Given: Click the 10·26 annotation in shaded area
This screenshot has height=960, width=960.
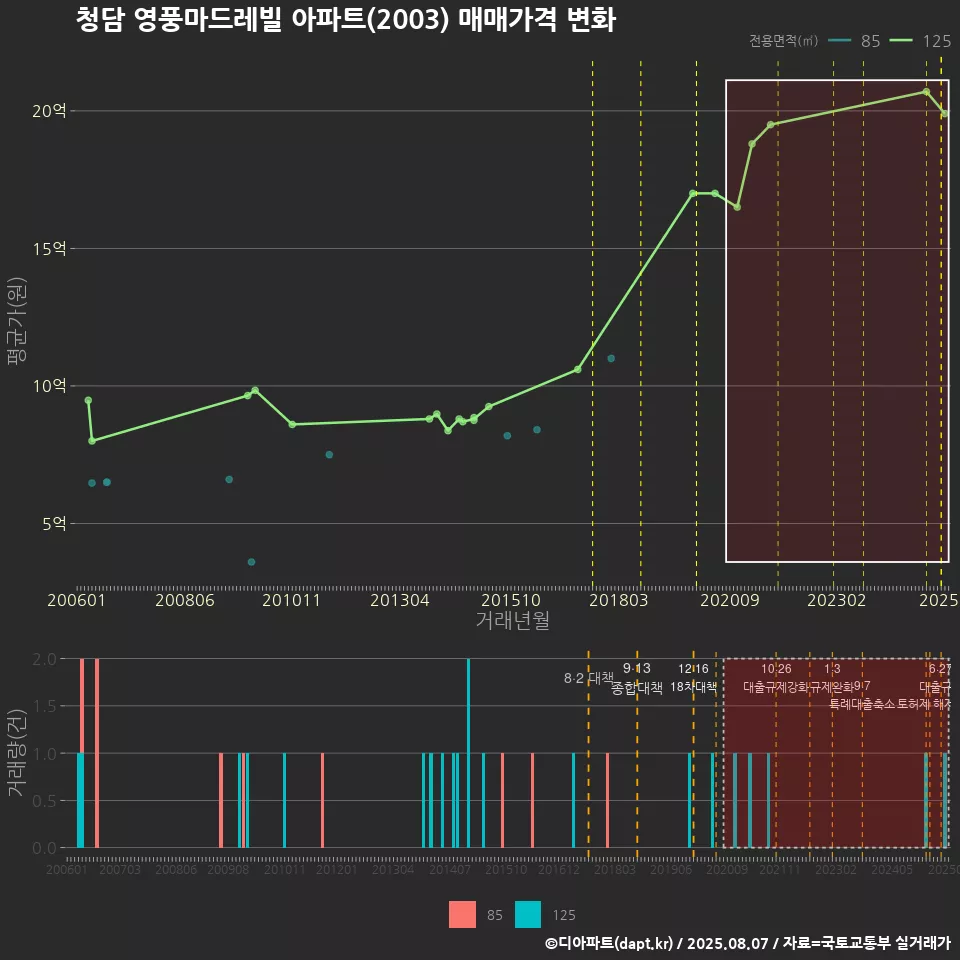Looking at the screenshot, I should click(x=776, y=669).
